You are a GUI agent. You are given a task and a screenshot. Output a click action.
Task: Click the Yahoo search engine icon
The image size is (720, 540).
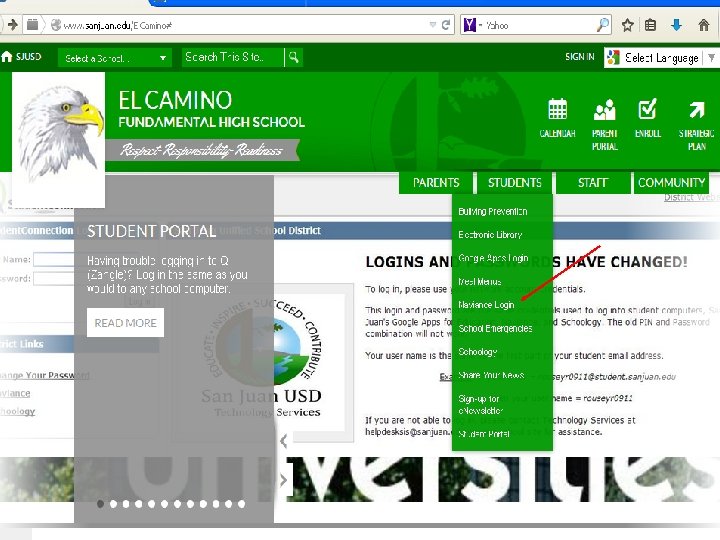(469, 25)
